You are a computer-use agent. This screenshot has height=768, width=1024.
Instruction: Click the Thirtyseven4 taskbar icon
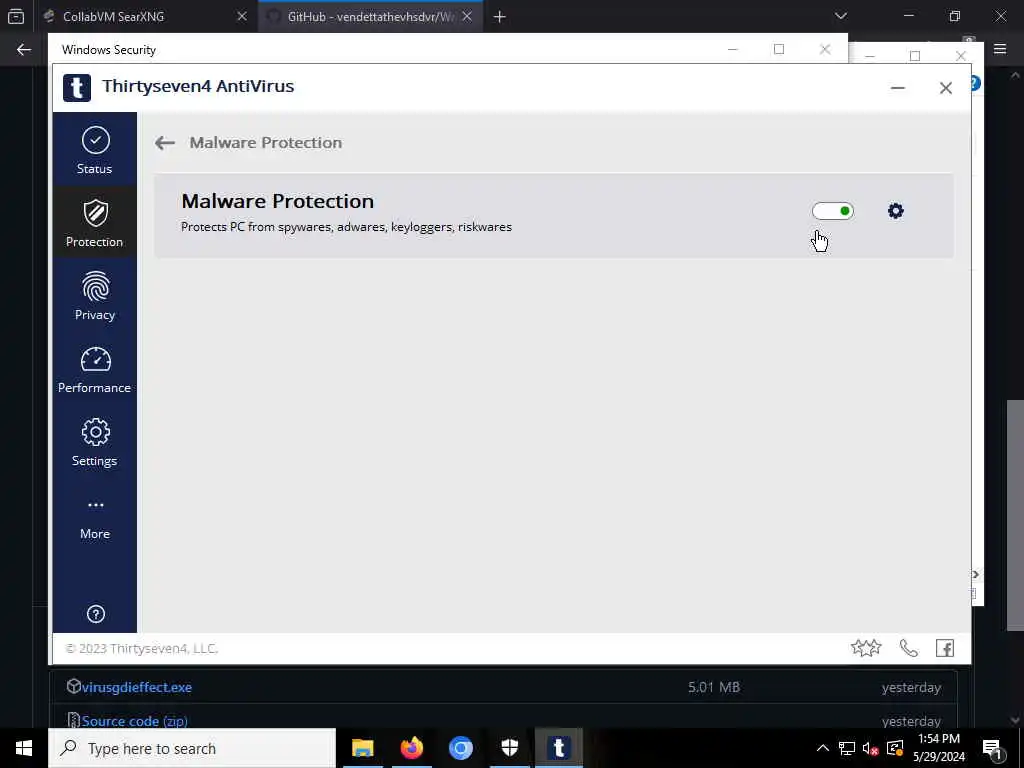(559, 748)
